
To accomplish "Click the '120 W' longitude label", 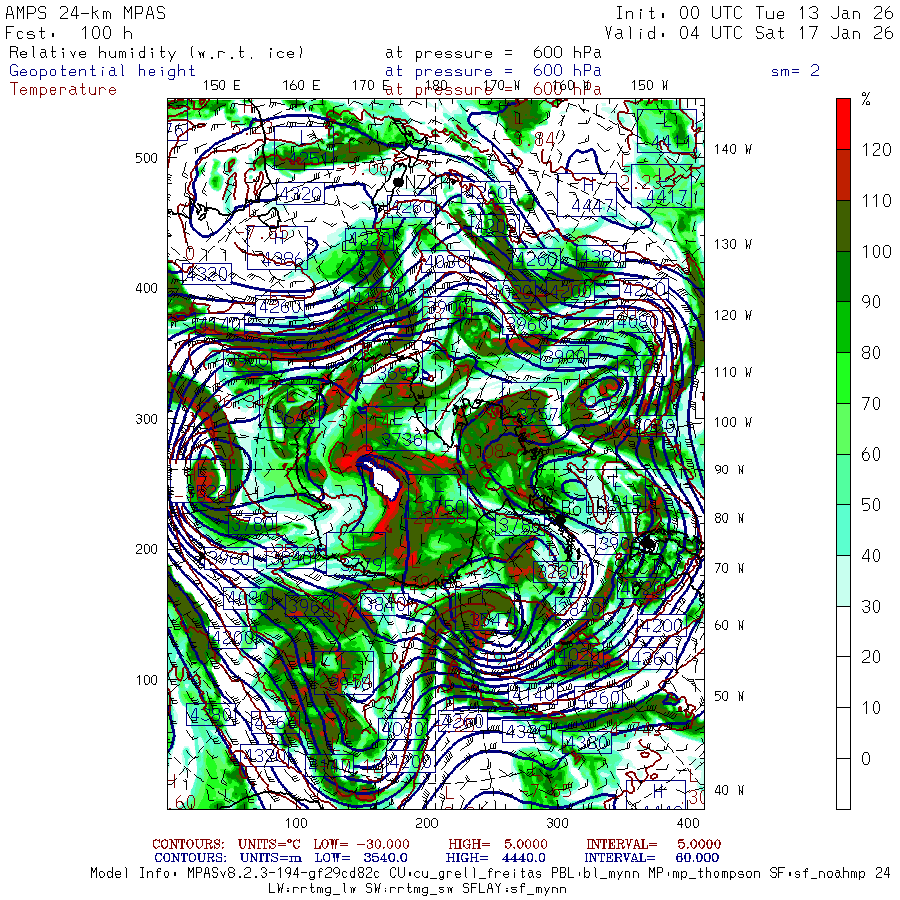I will click(733, 315).
